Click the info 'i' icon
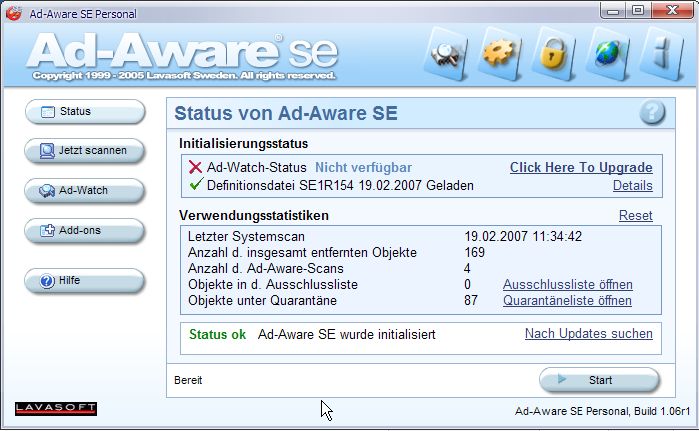Image resolution: width=699 pixels, height=431 pixels. (x=662, y=54)
